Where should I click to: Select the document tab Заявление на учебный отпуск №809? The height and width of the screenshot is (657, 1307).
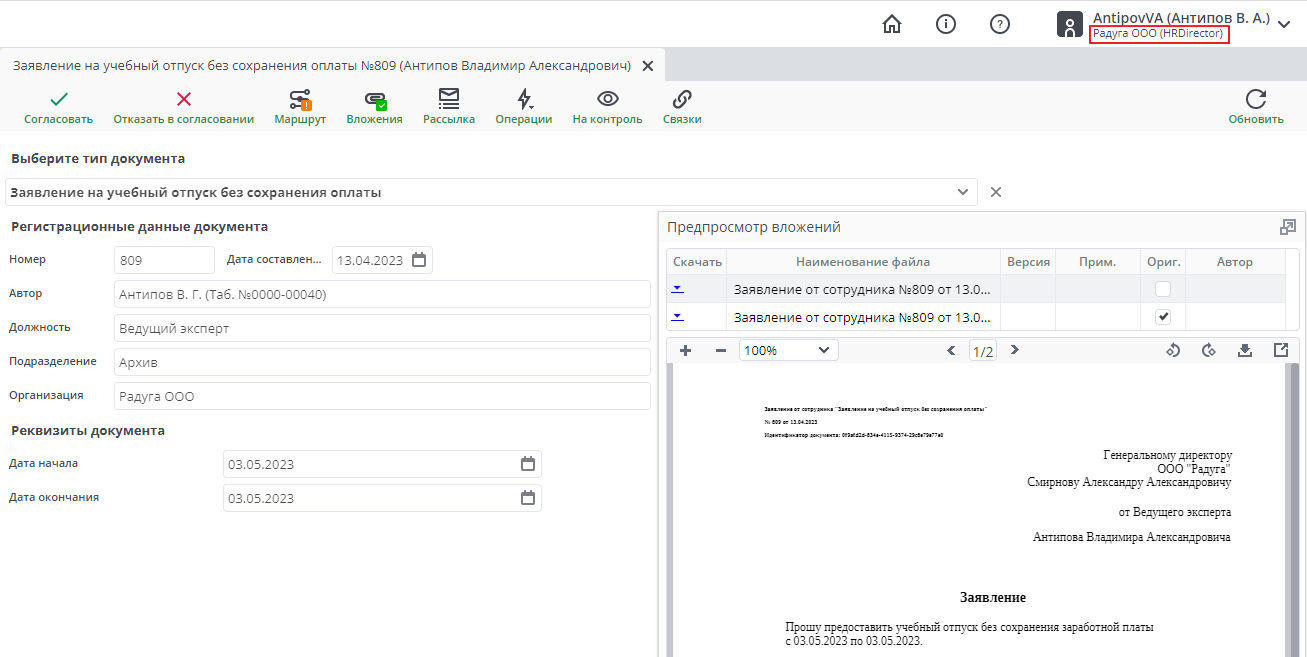321,65
